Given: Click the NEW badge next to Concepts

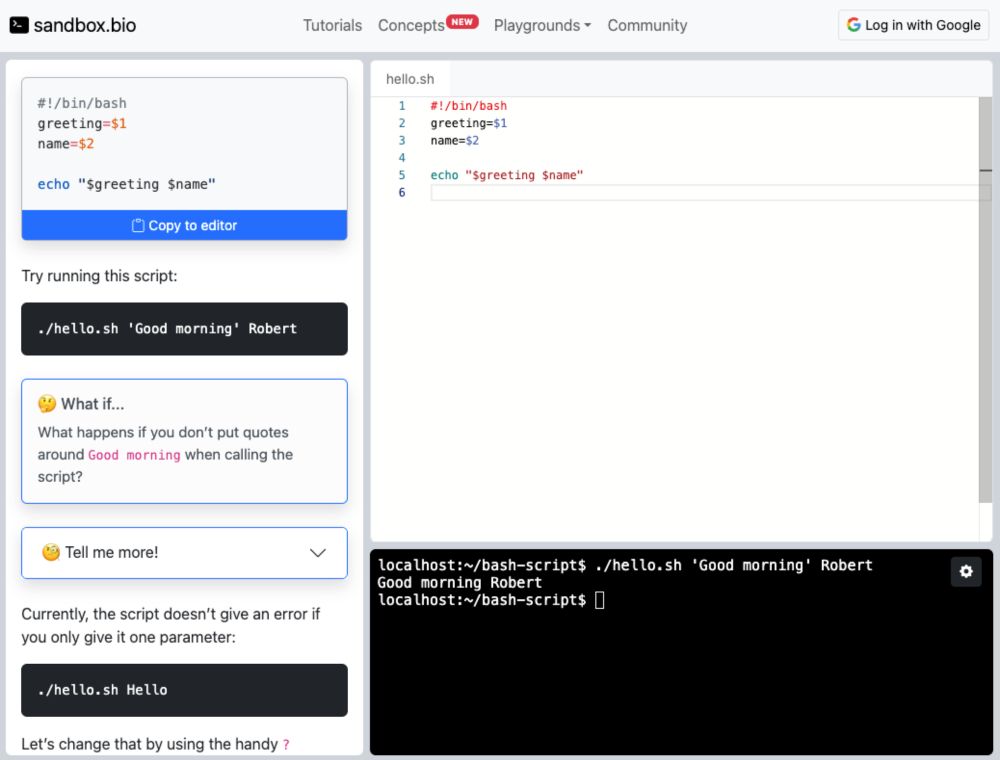Looking at the screenshot, I should 462,21.
